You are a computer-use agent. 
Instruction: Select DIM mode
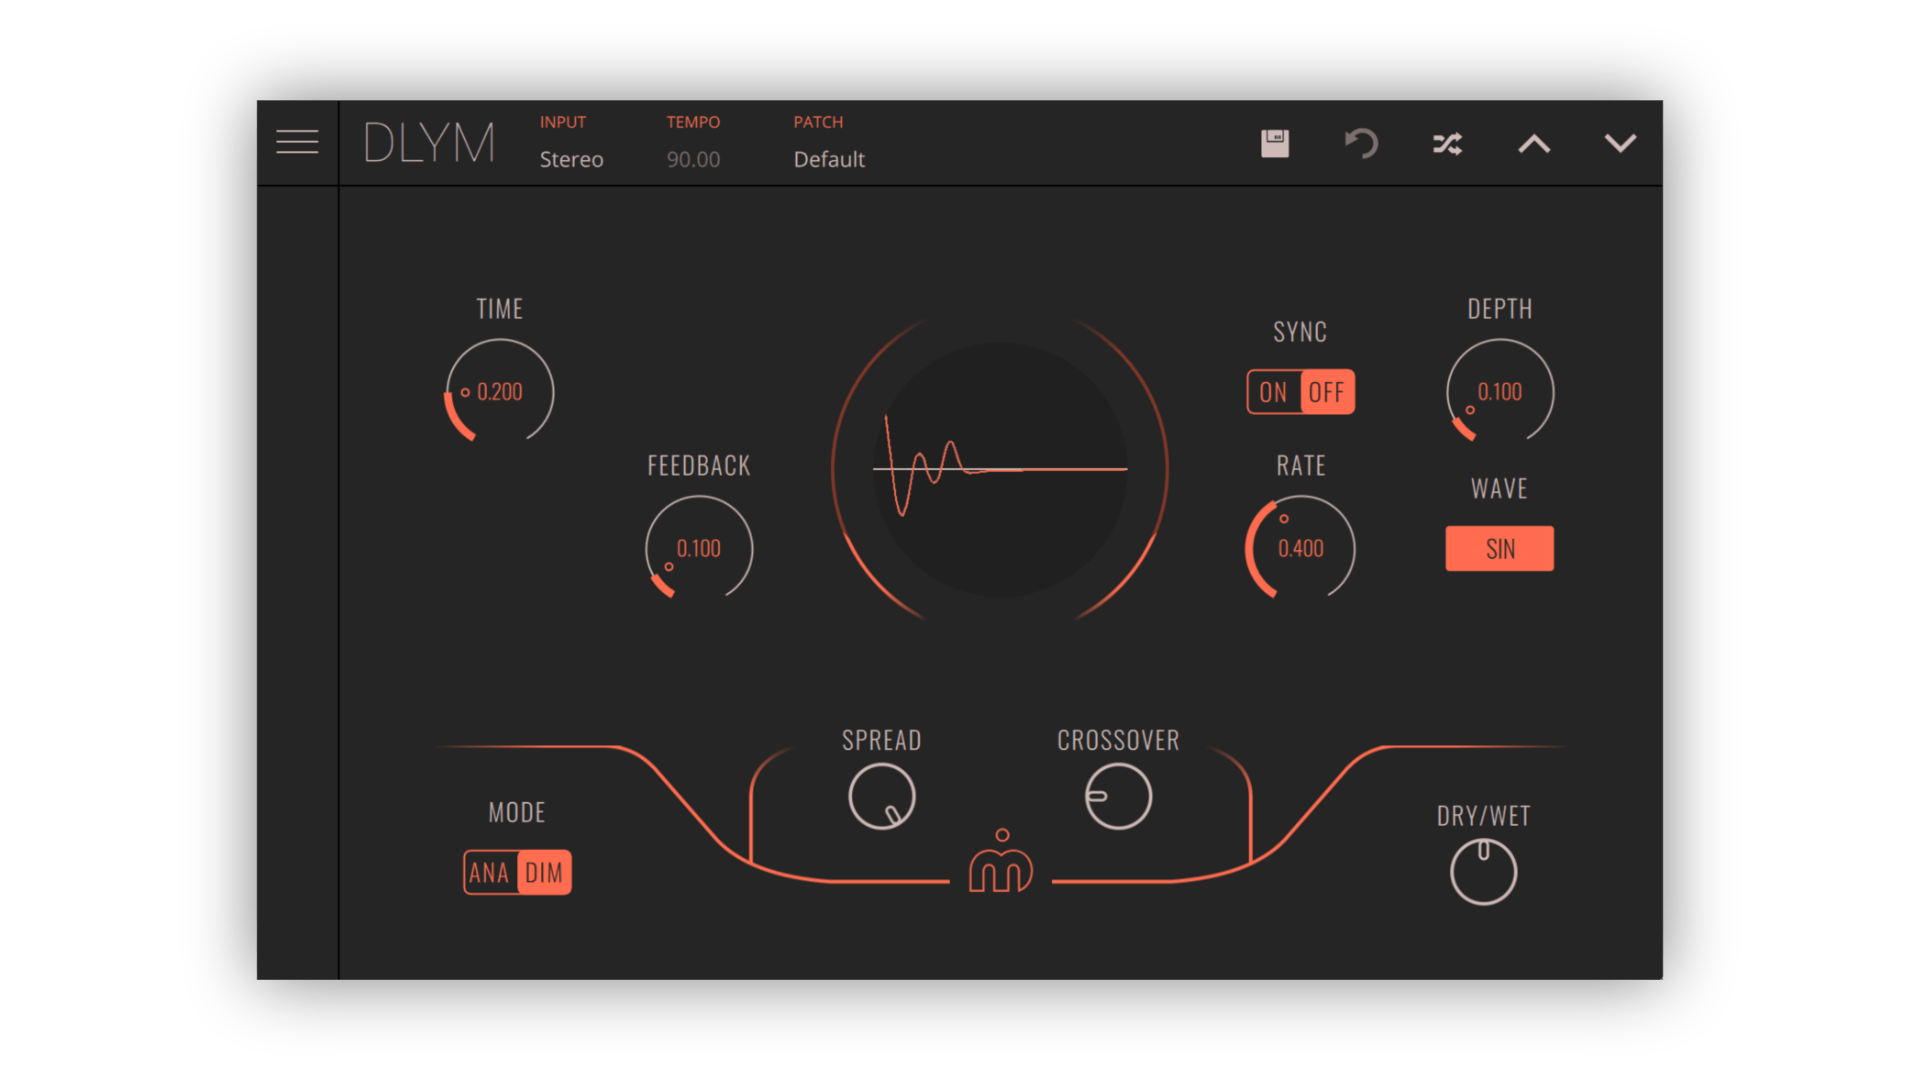click(544, 873)
